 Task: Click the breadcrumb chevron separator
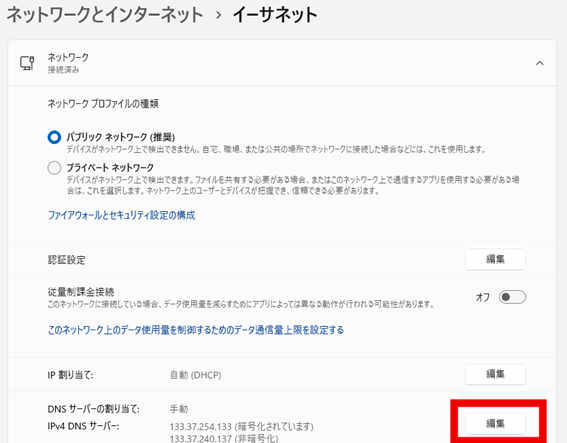[x=218, y=15]
